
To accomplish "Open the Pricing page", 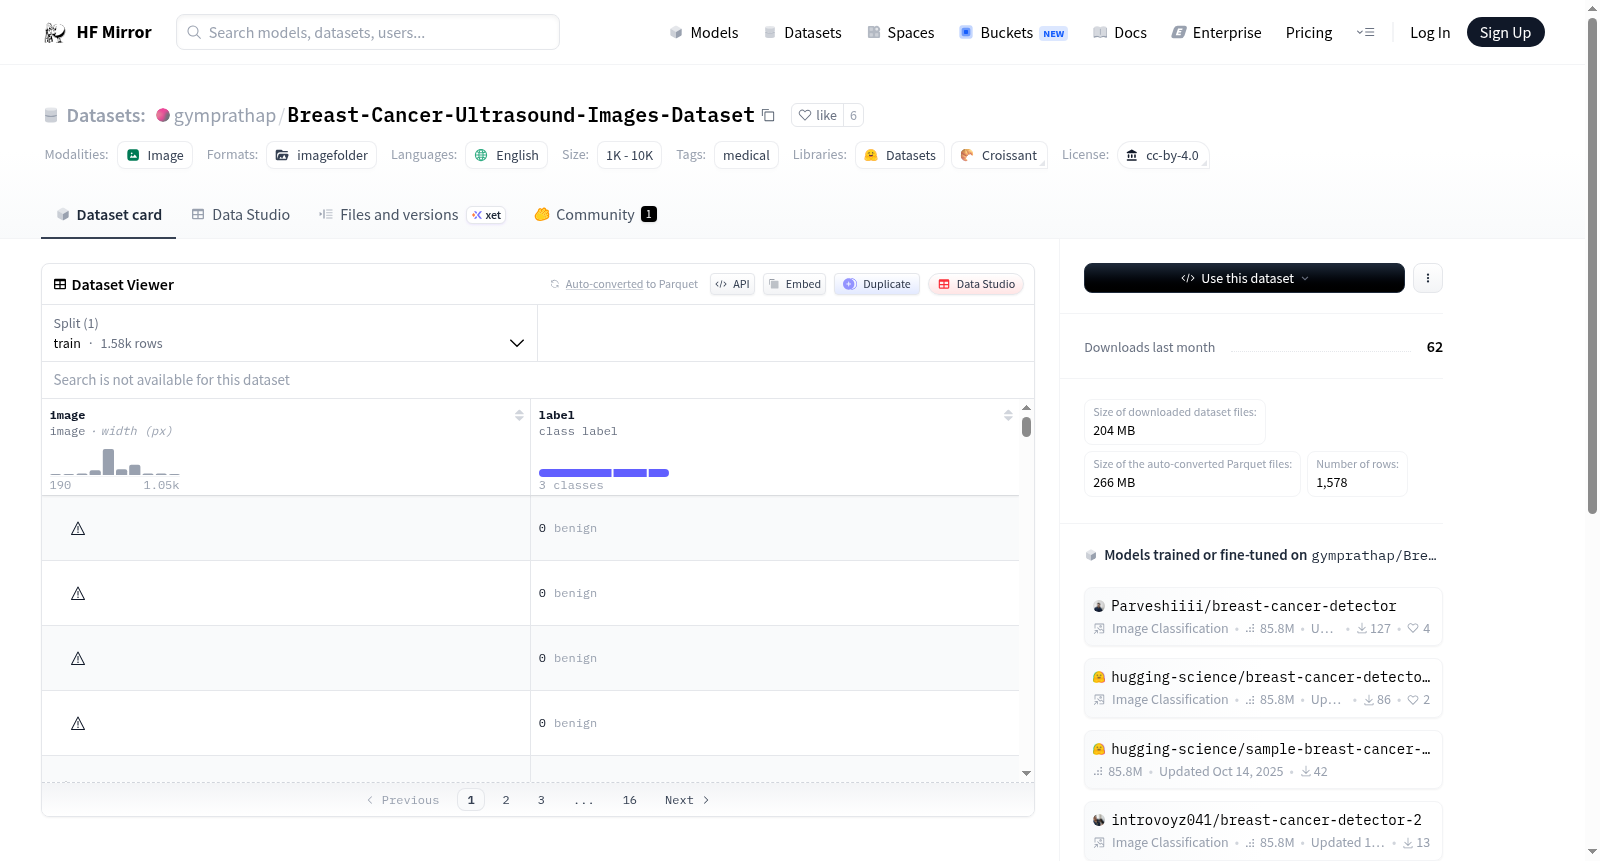I will (x=1309, y=33).
